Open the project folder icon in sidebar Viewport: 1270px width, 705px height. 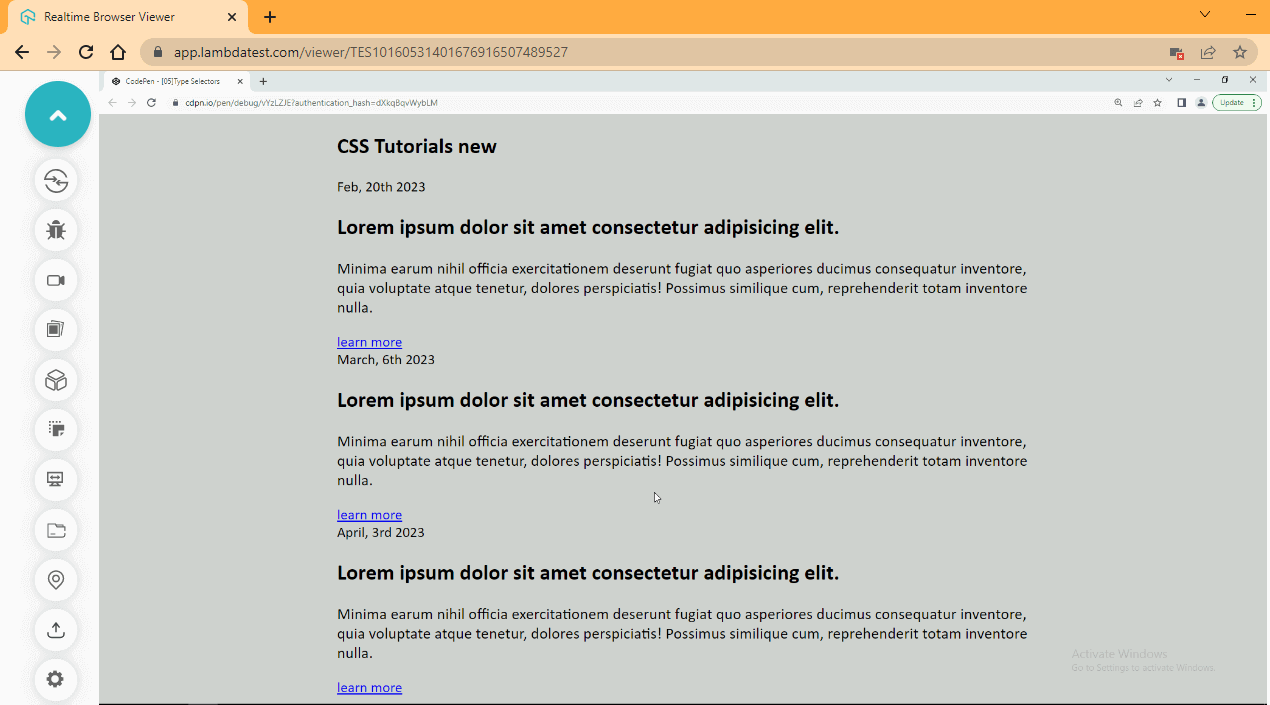pyautogui.click(x=56, y=530)
